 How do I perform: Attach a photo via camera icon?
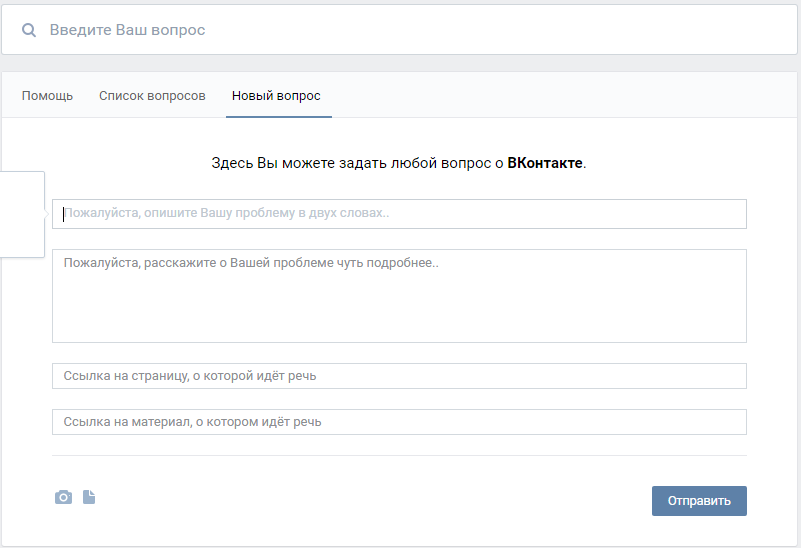(x=63, y=497)
